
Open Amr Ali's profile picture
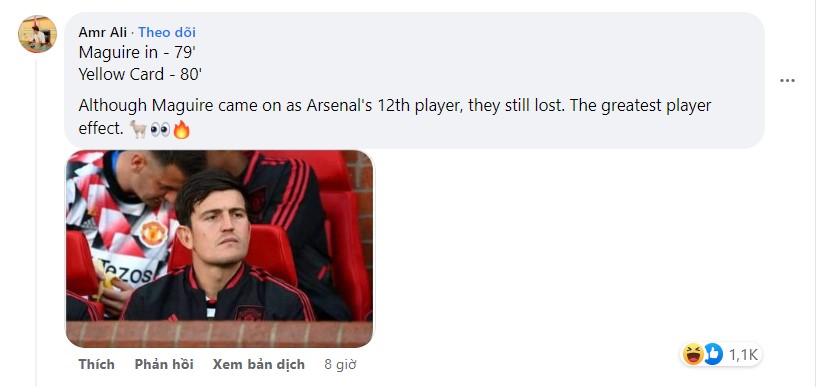pyautogui.click(x=37, y=34)
